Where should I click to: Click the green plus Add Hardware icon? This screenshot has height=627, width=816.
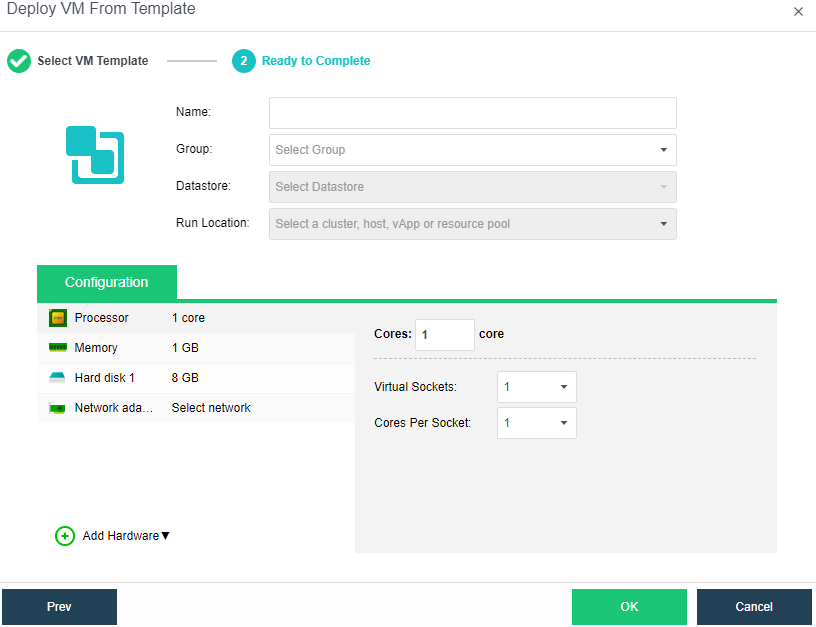tap(65, 536)
